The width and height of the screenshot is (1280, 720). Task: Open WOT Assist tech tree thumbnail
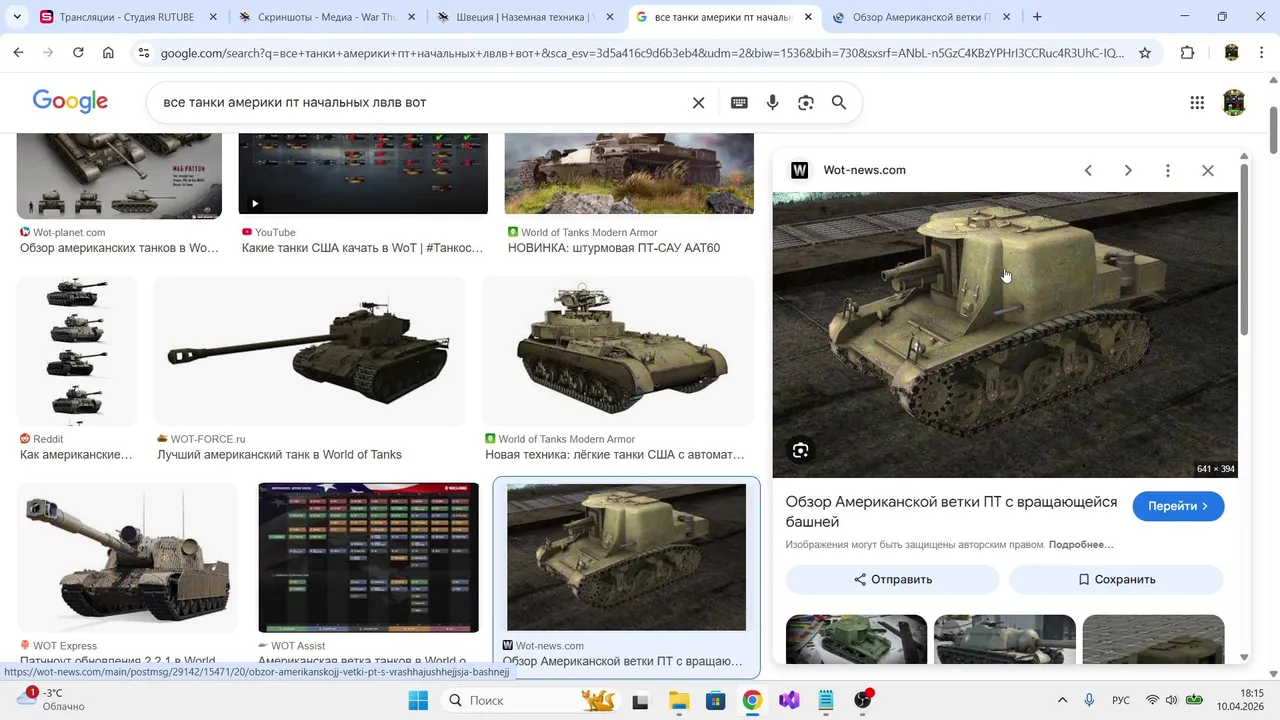368,558
